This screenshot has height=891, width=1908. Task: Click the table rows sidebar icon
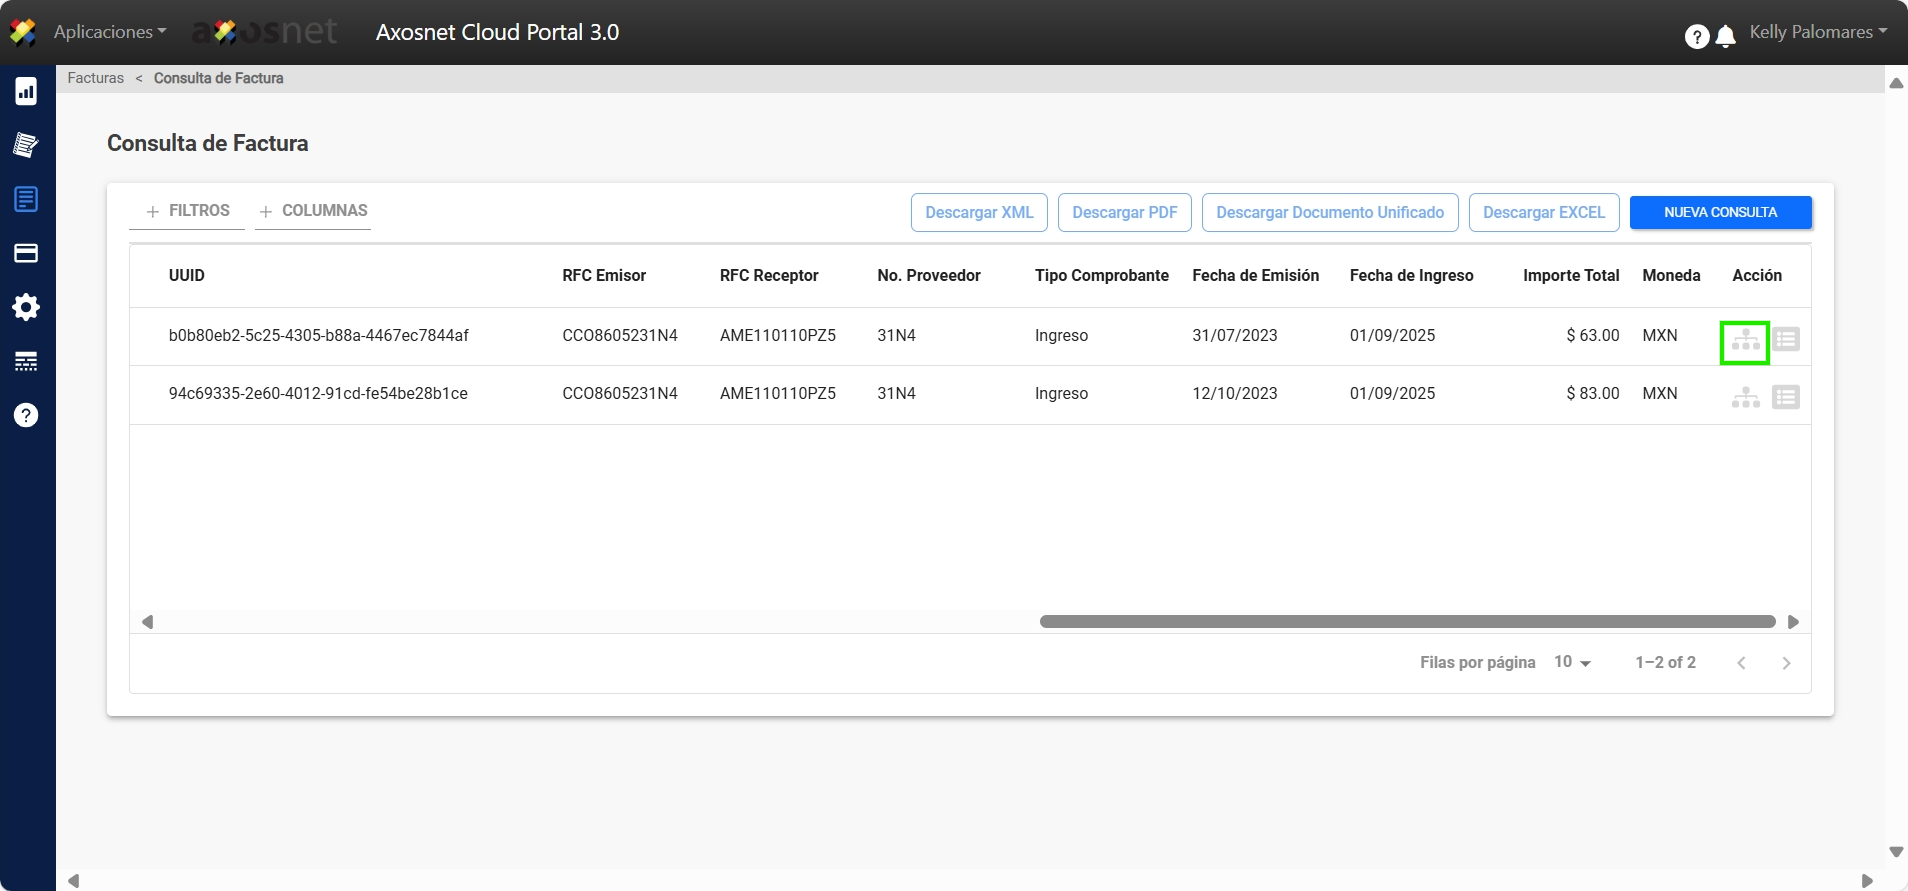pos(26,361)
